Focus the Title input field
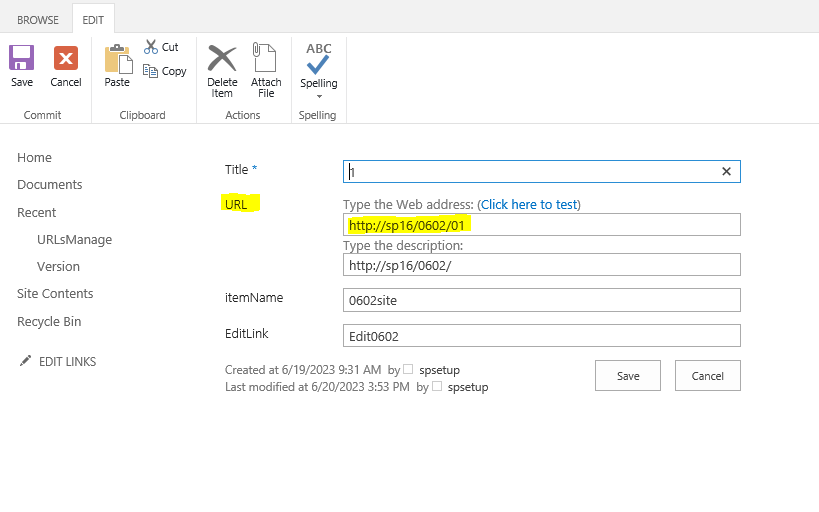Screen dimensions: 819x512 [x=542, y=171]
